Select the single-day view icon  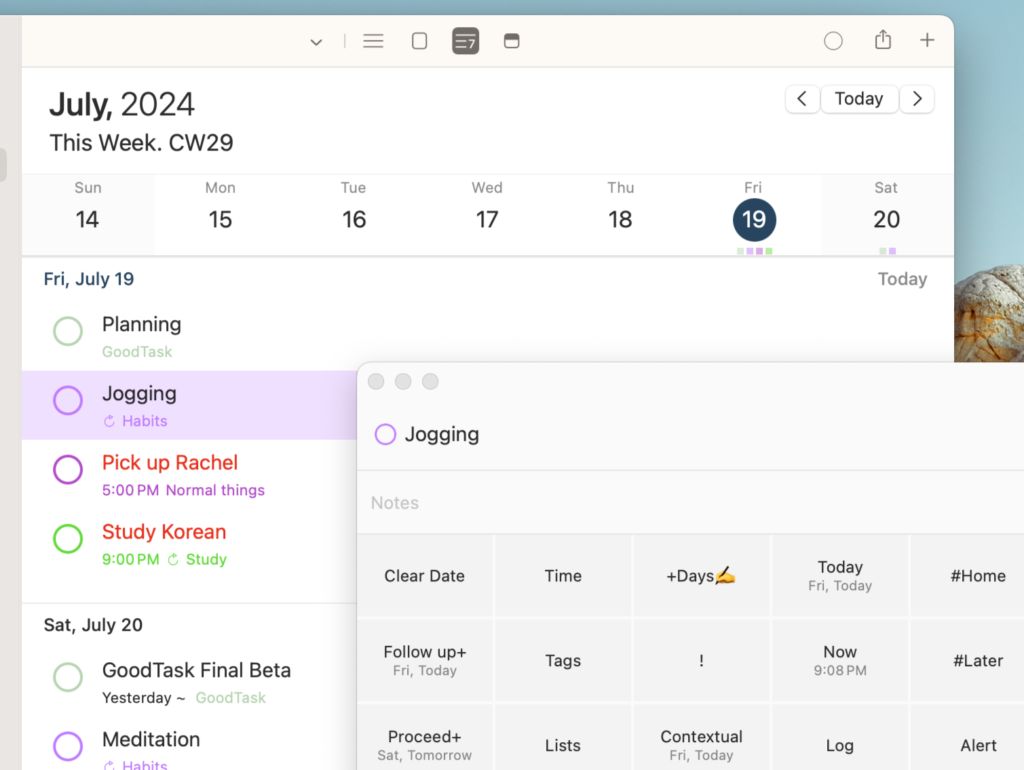click(419, 41)
